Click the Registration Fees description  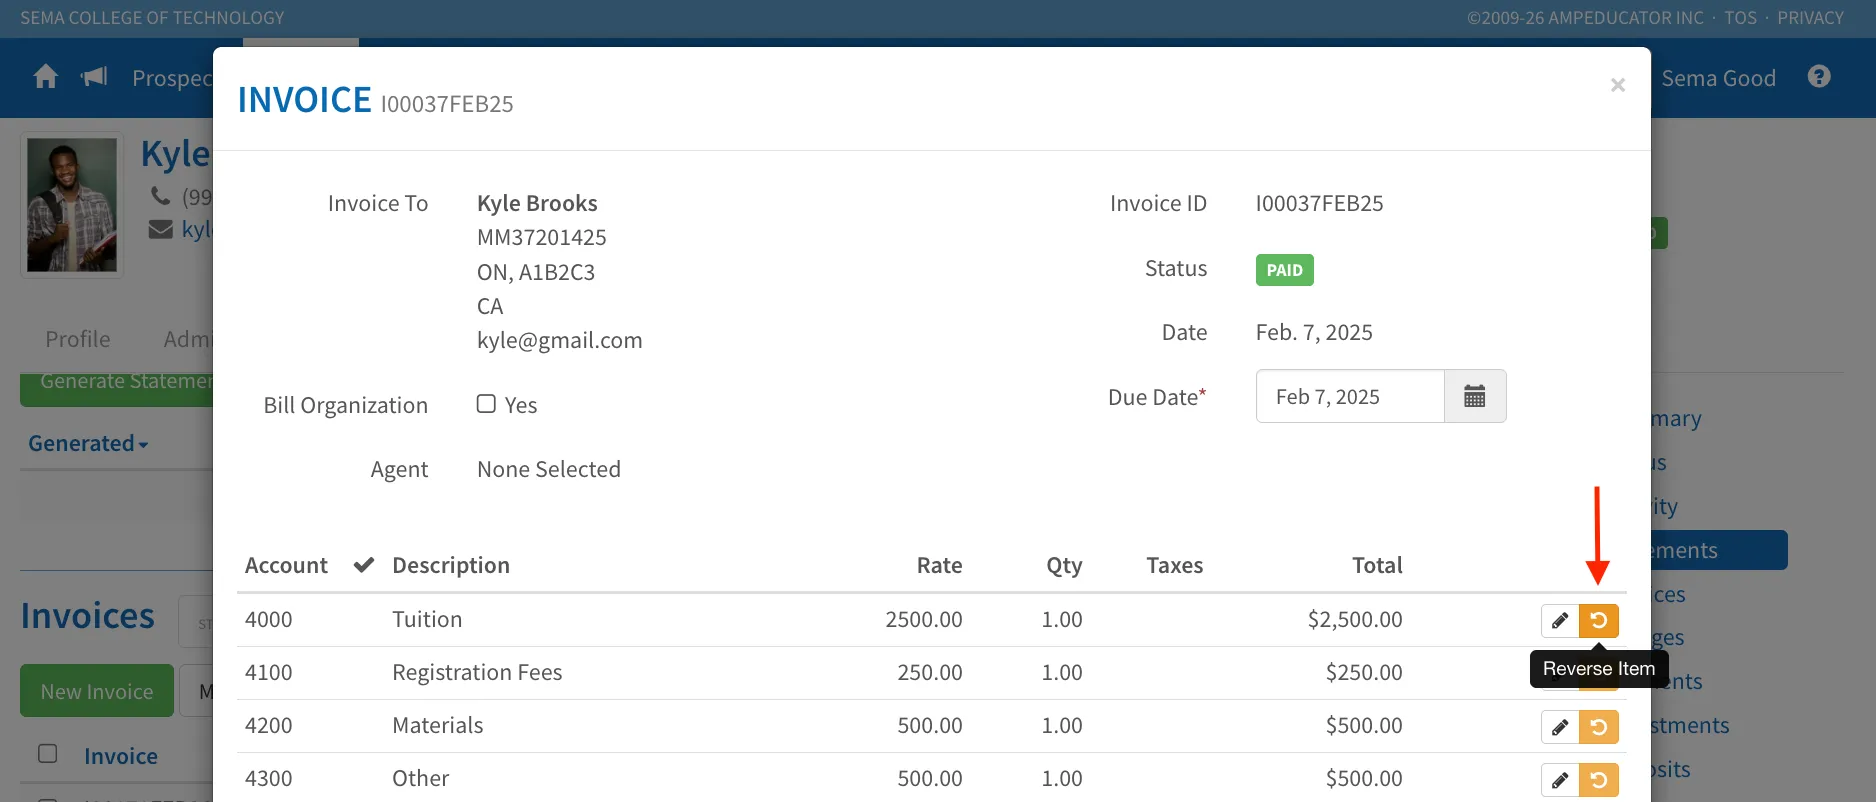pyautogui.click(x=477, y=673)
